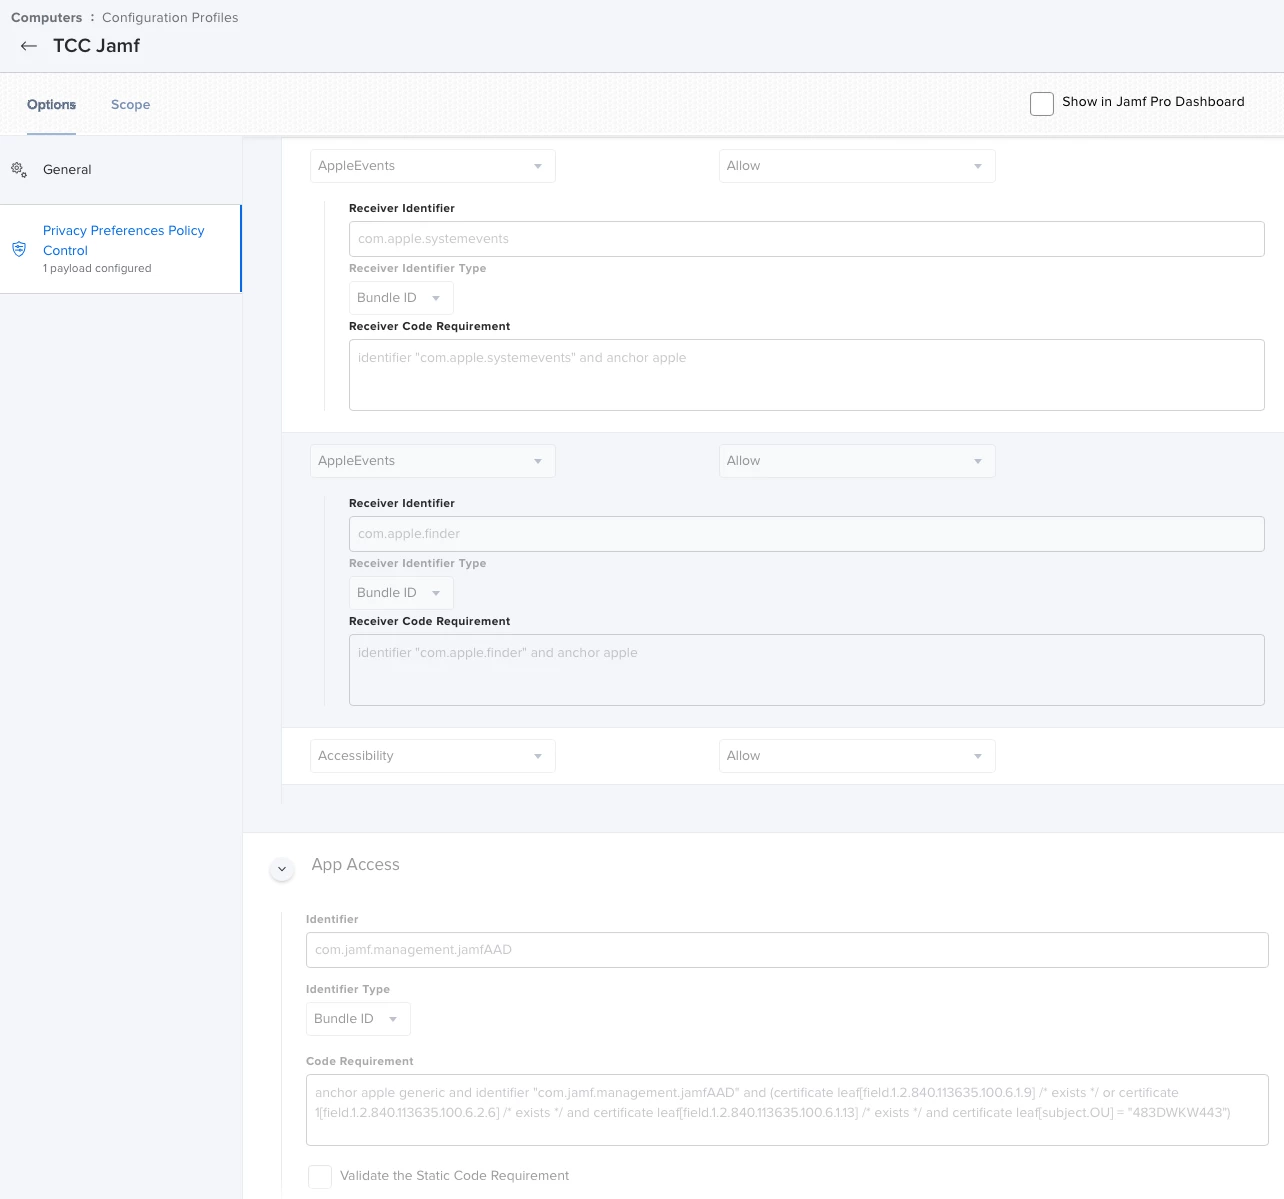The image size is (1284, 1199).
Task: Click the Privacy Preferences shield icon
Action: point(19,249)
